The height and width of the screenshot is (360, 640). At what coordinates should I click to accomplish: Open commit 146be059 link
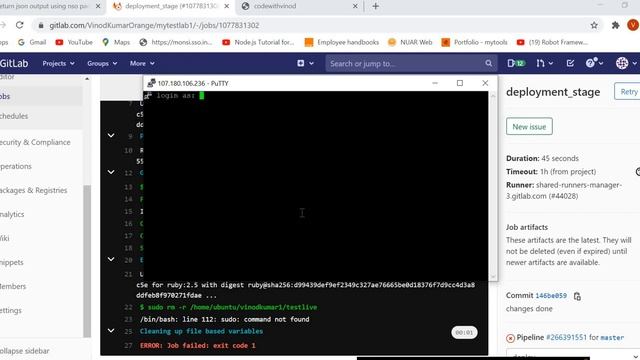pos(551,296)
